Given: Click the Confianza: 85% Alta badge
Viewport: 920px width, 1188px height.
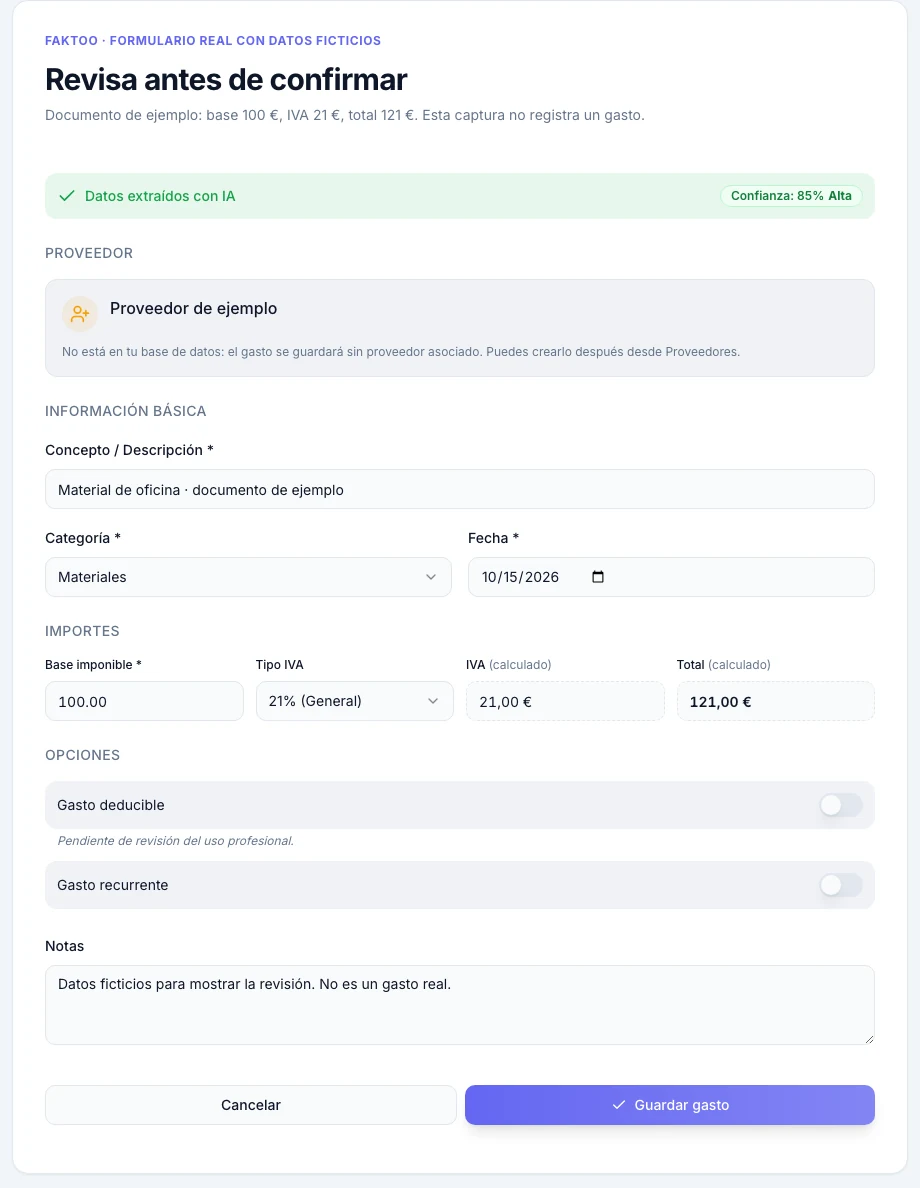Looking at the screenshot, I should pyautogui.click(x=791, y=195).
